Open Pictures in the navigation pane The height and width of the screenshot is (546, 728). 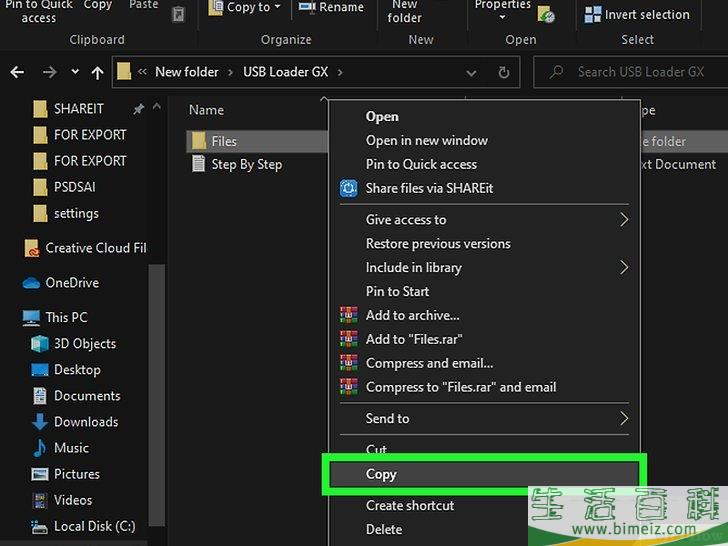coord(65,474)
